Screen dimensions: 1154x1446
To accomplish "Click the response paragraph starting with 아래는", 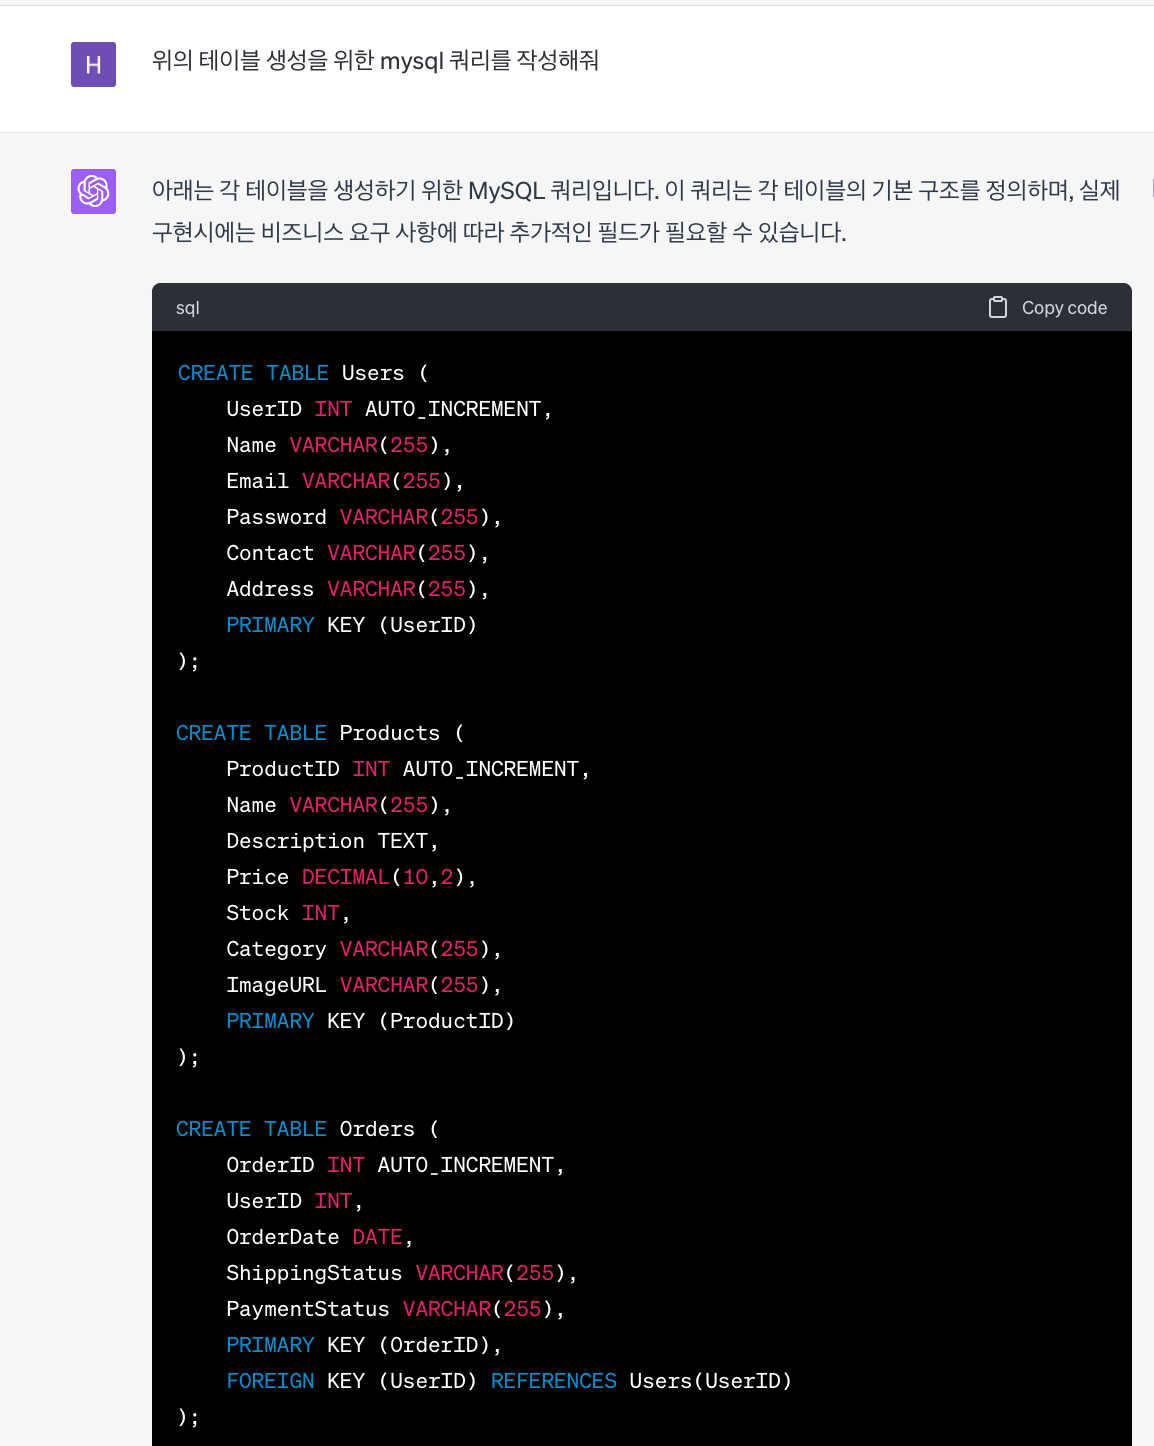I will pos(636,211).
